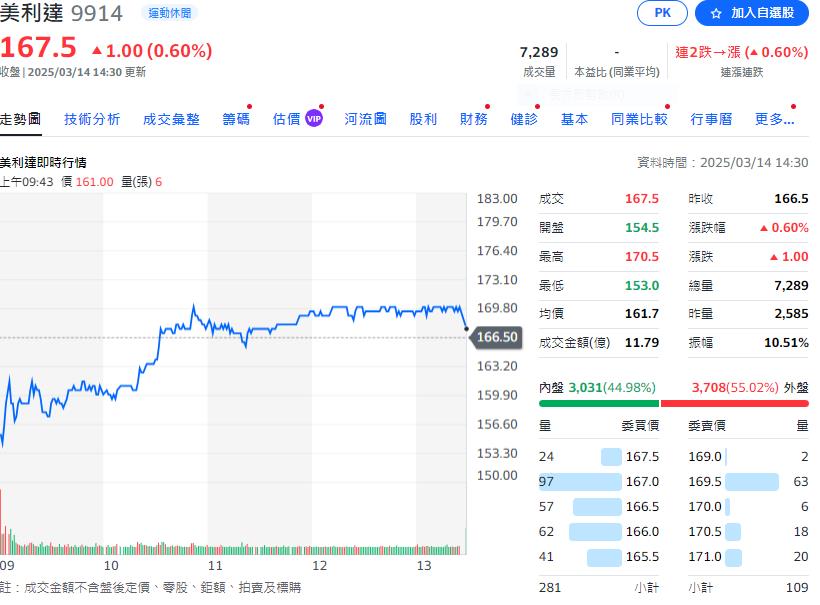Image resolution: width=820 pixels, height=605 pixels.
Task: Switch to the 走勢圖 tab
Action: (20, 119)
